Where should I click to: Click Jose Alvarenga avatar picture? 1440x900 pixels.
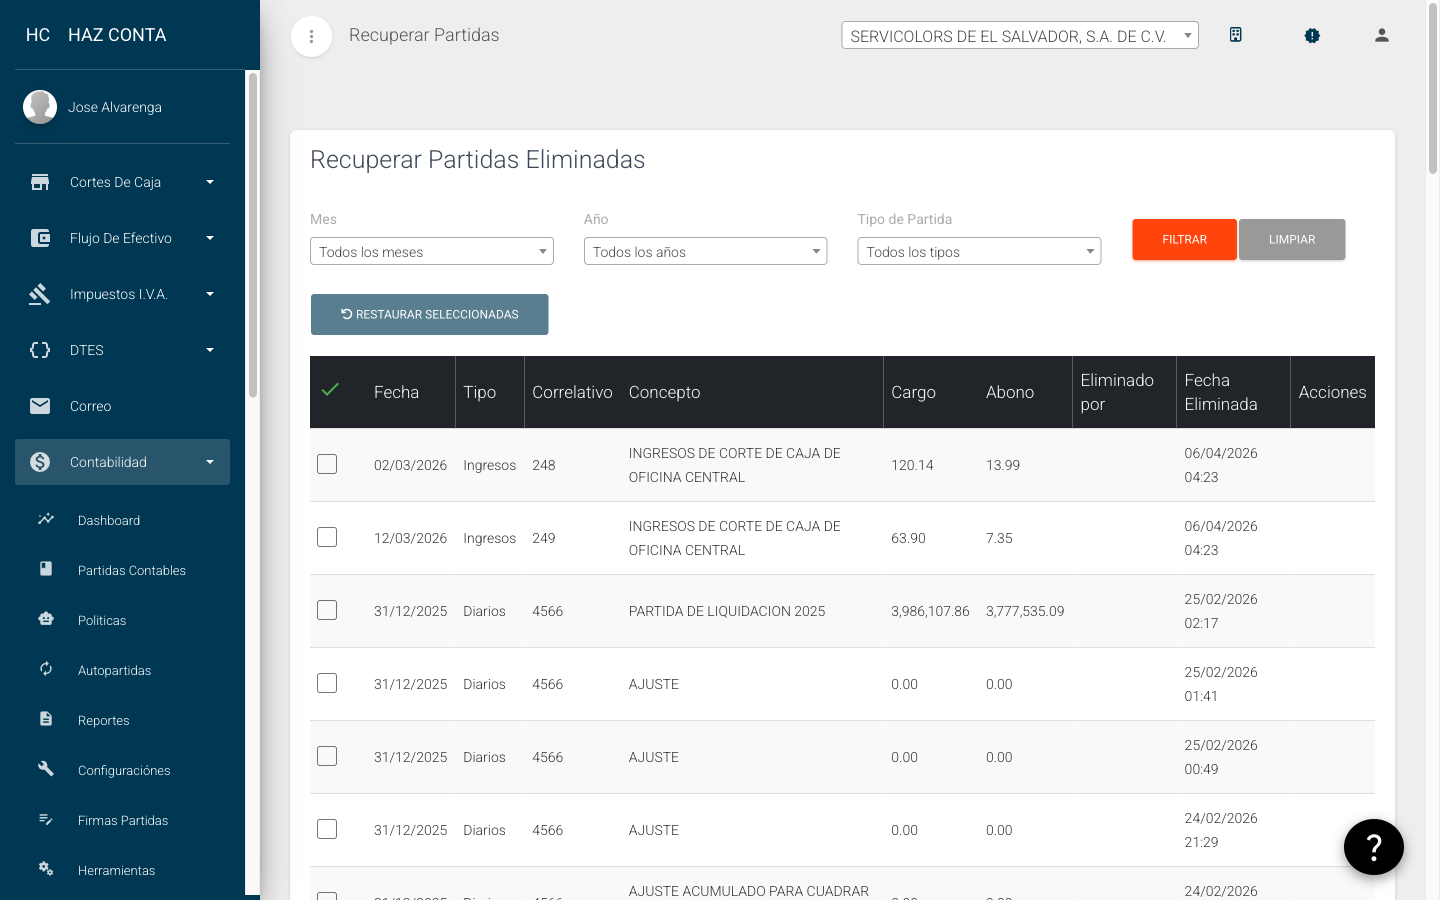(x=40, y=107)
